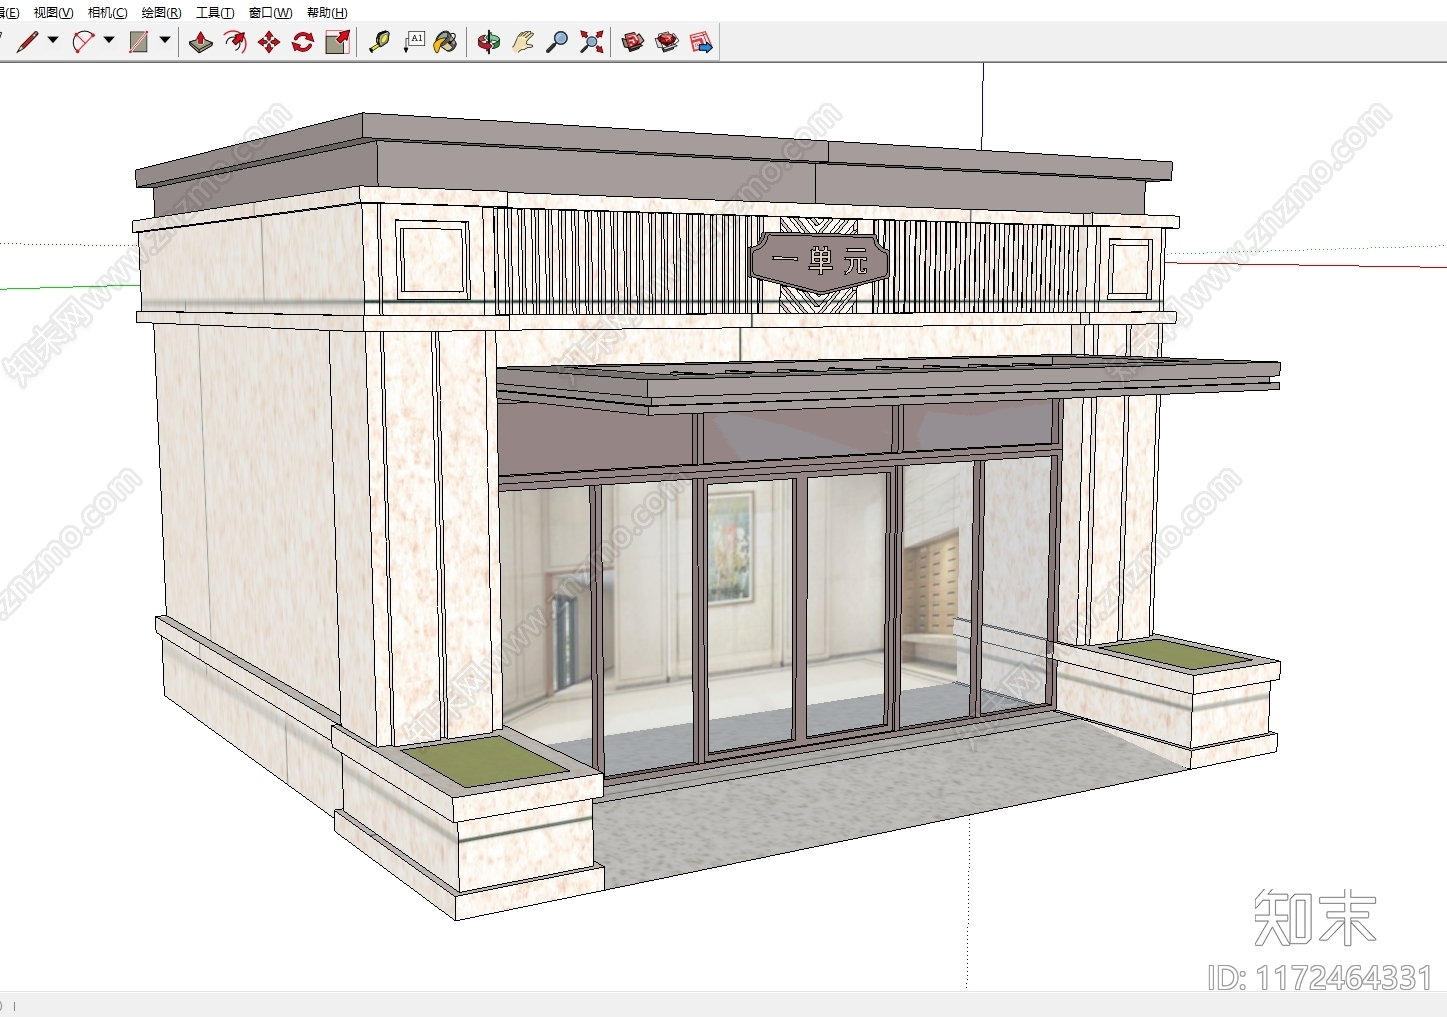This screenshot has height=1017, width=1447.
Task: Open the 3D Warehouse icon
Action: [632, 42]
